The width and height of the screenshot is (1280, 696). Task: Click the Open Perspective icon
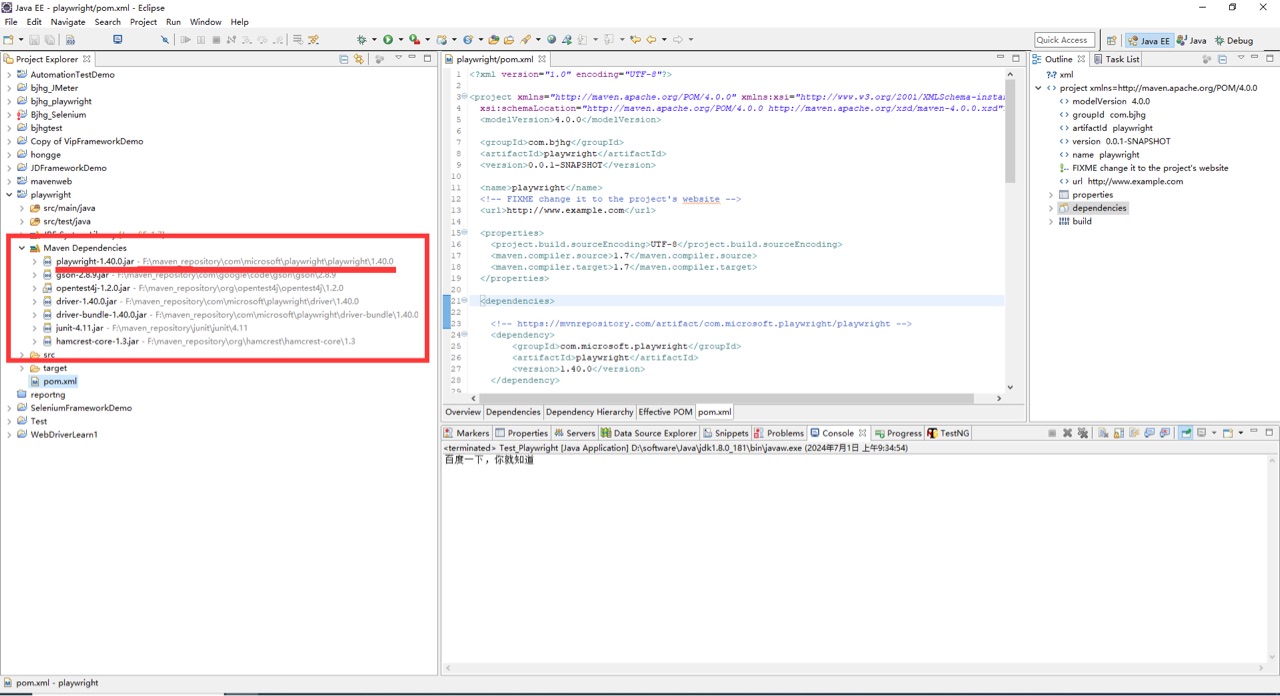[x=1111, y=40]
